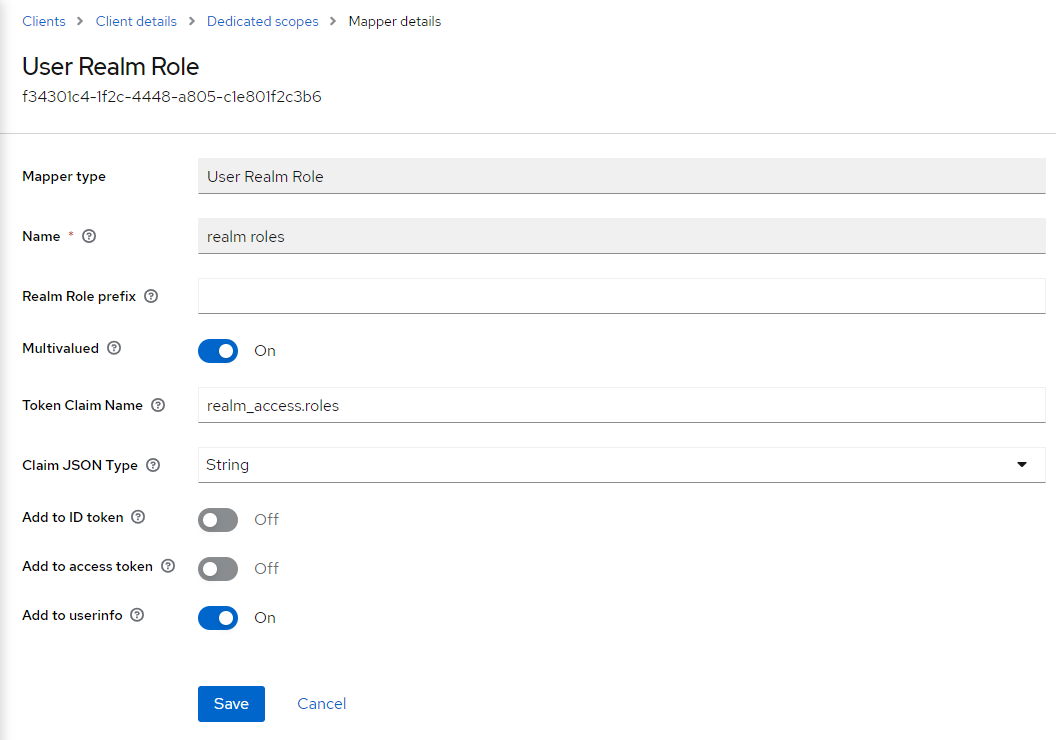Navigate to Clients via breadcrumb
This screenshot has width=1056, height=740.
(44, 21)
